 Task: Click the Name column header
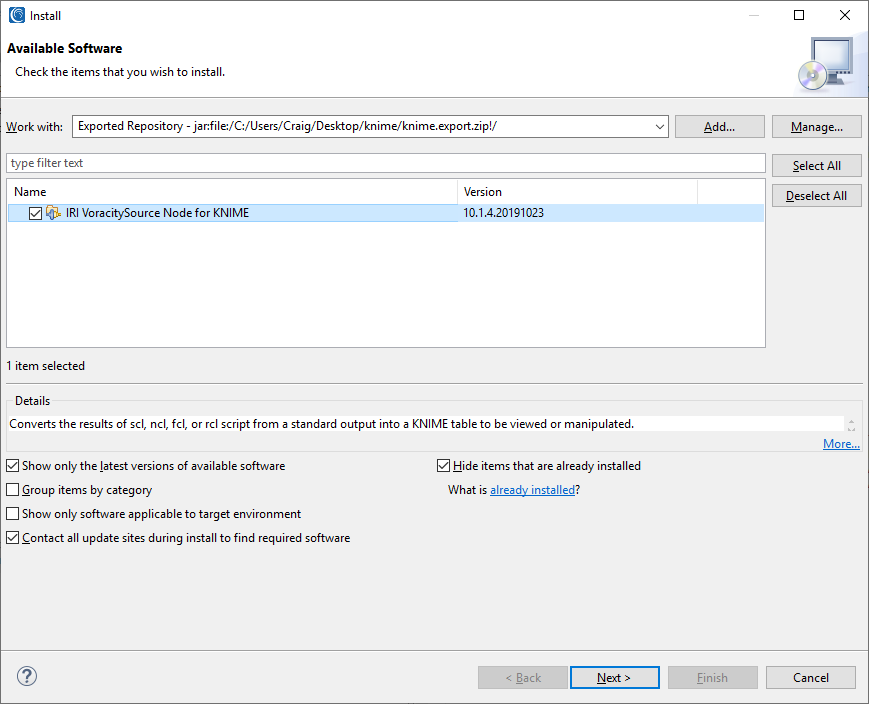(x=233, y=192)
